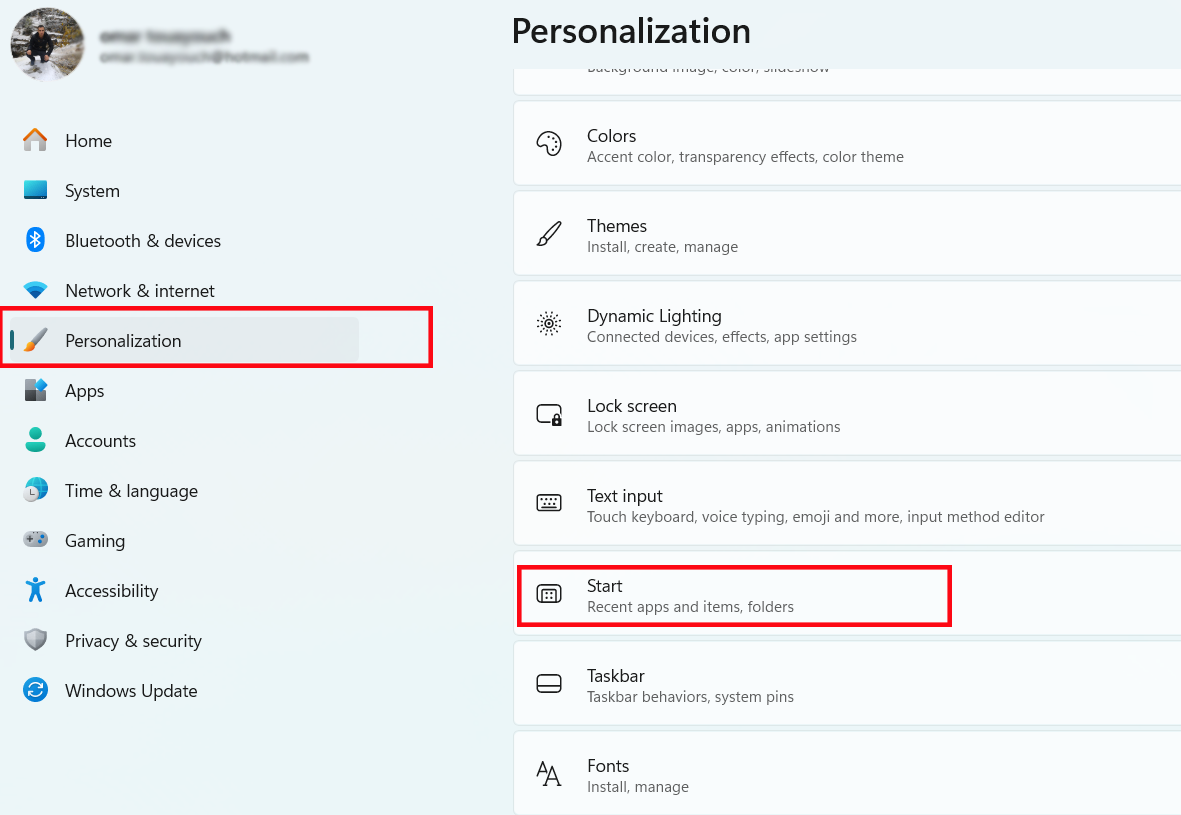Click the Lock screen icon
The width and height of the screenshot is (1181, 815).
pos(549,415)
